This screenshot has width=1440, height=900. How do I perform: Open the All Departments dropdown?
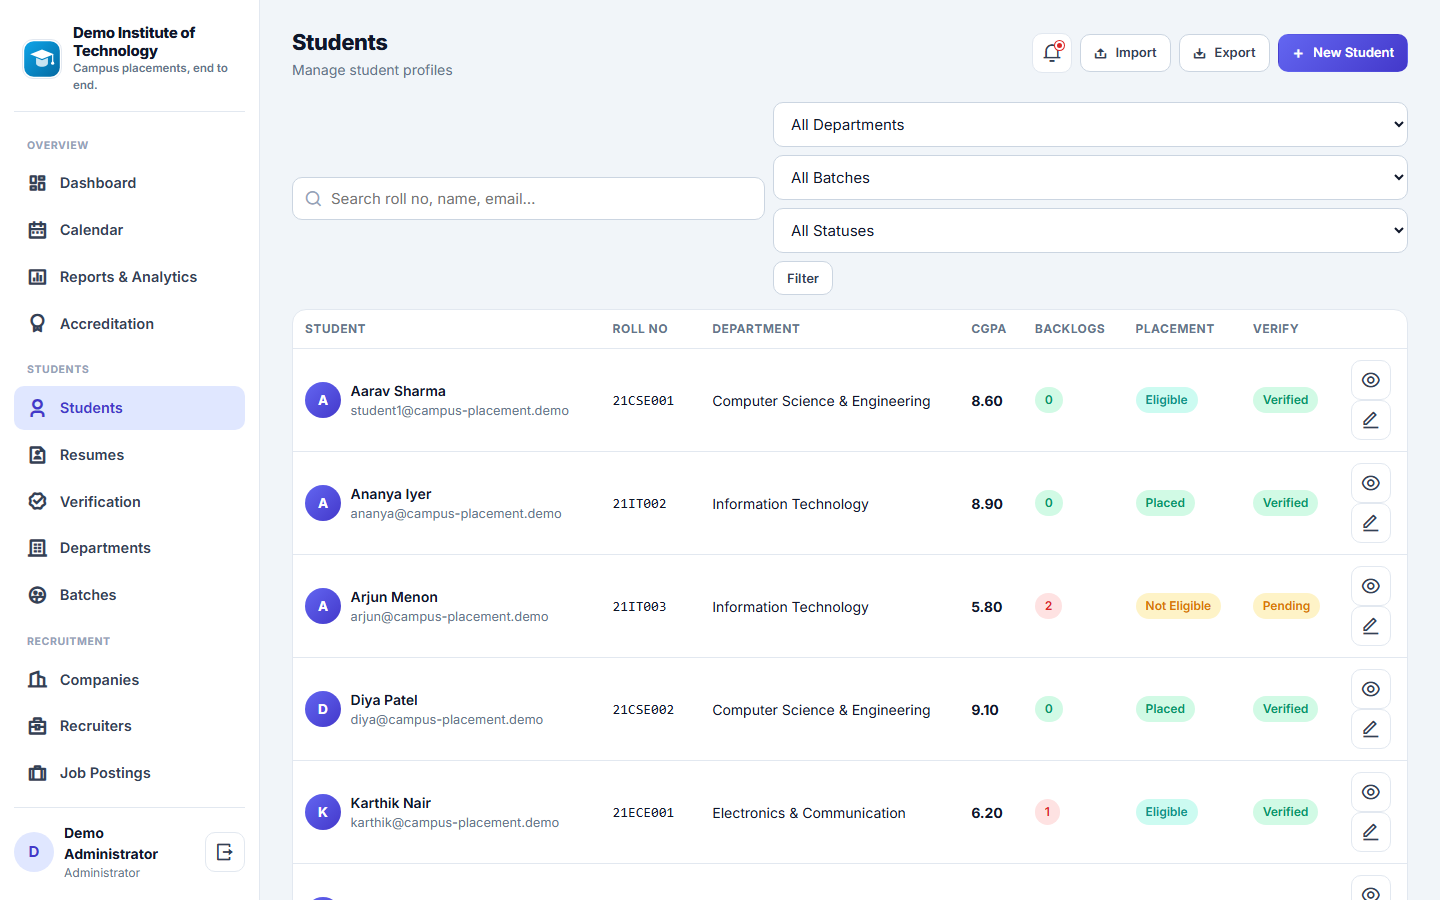pyautogui.click(x=1090, y=125)
